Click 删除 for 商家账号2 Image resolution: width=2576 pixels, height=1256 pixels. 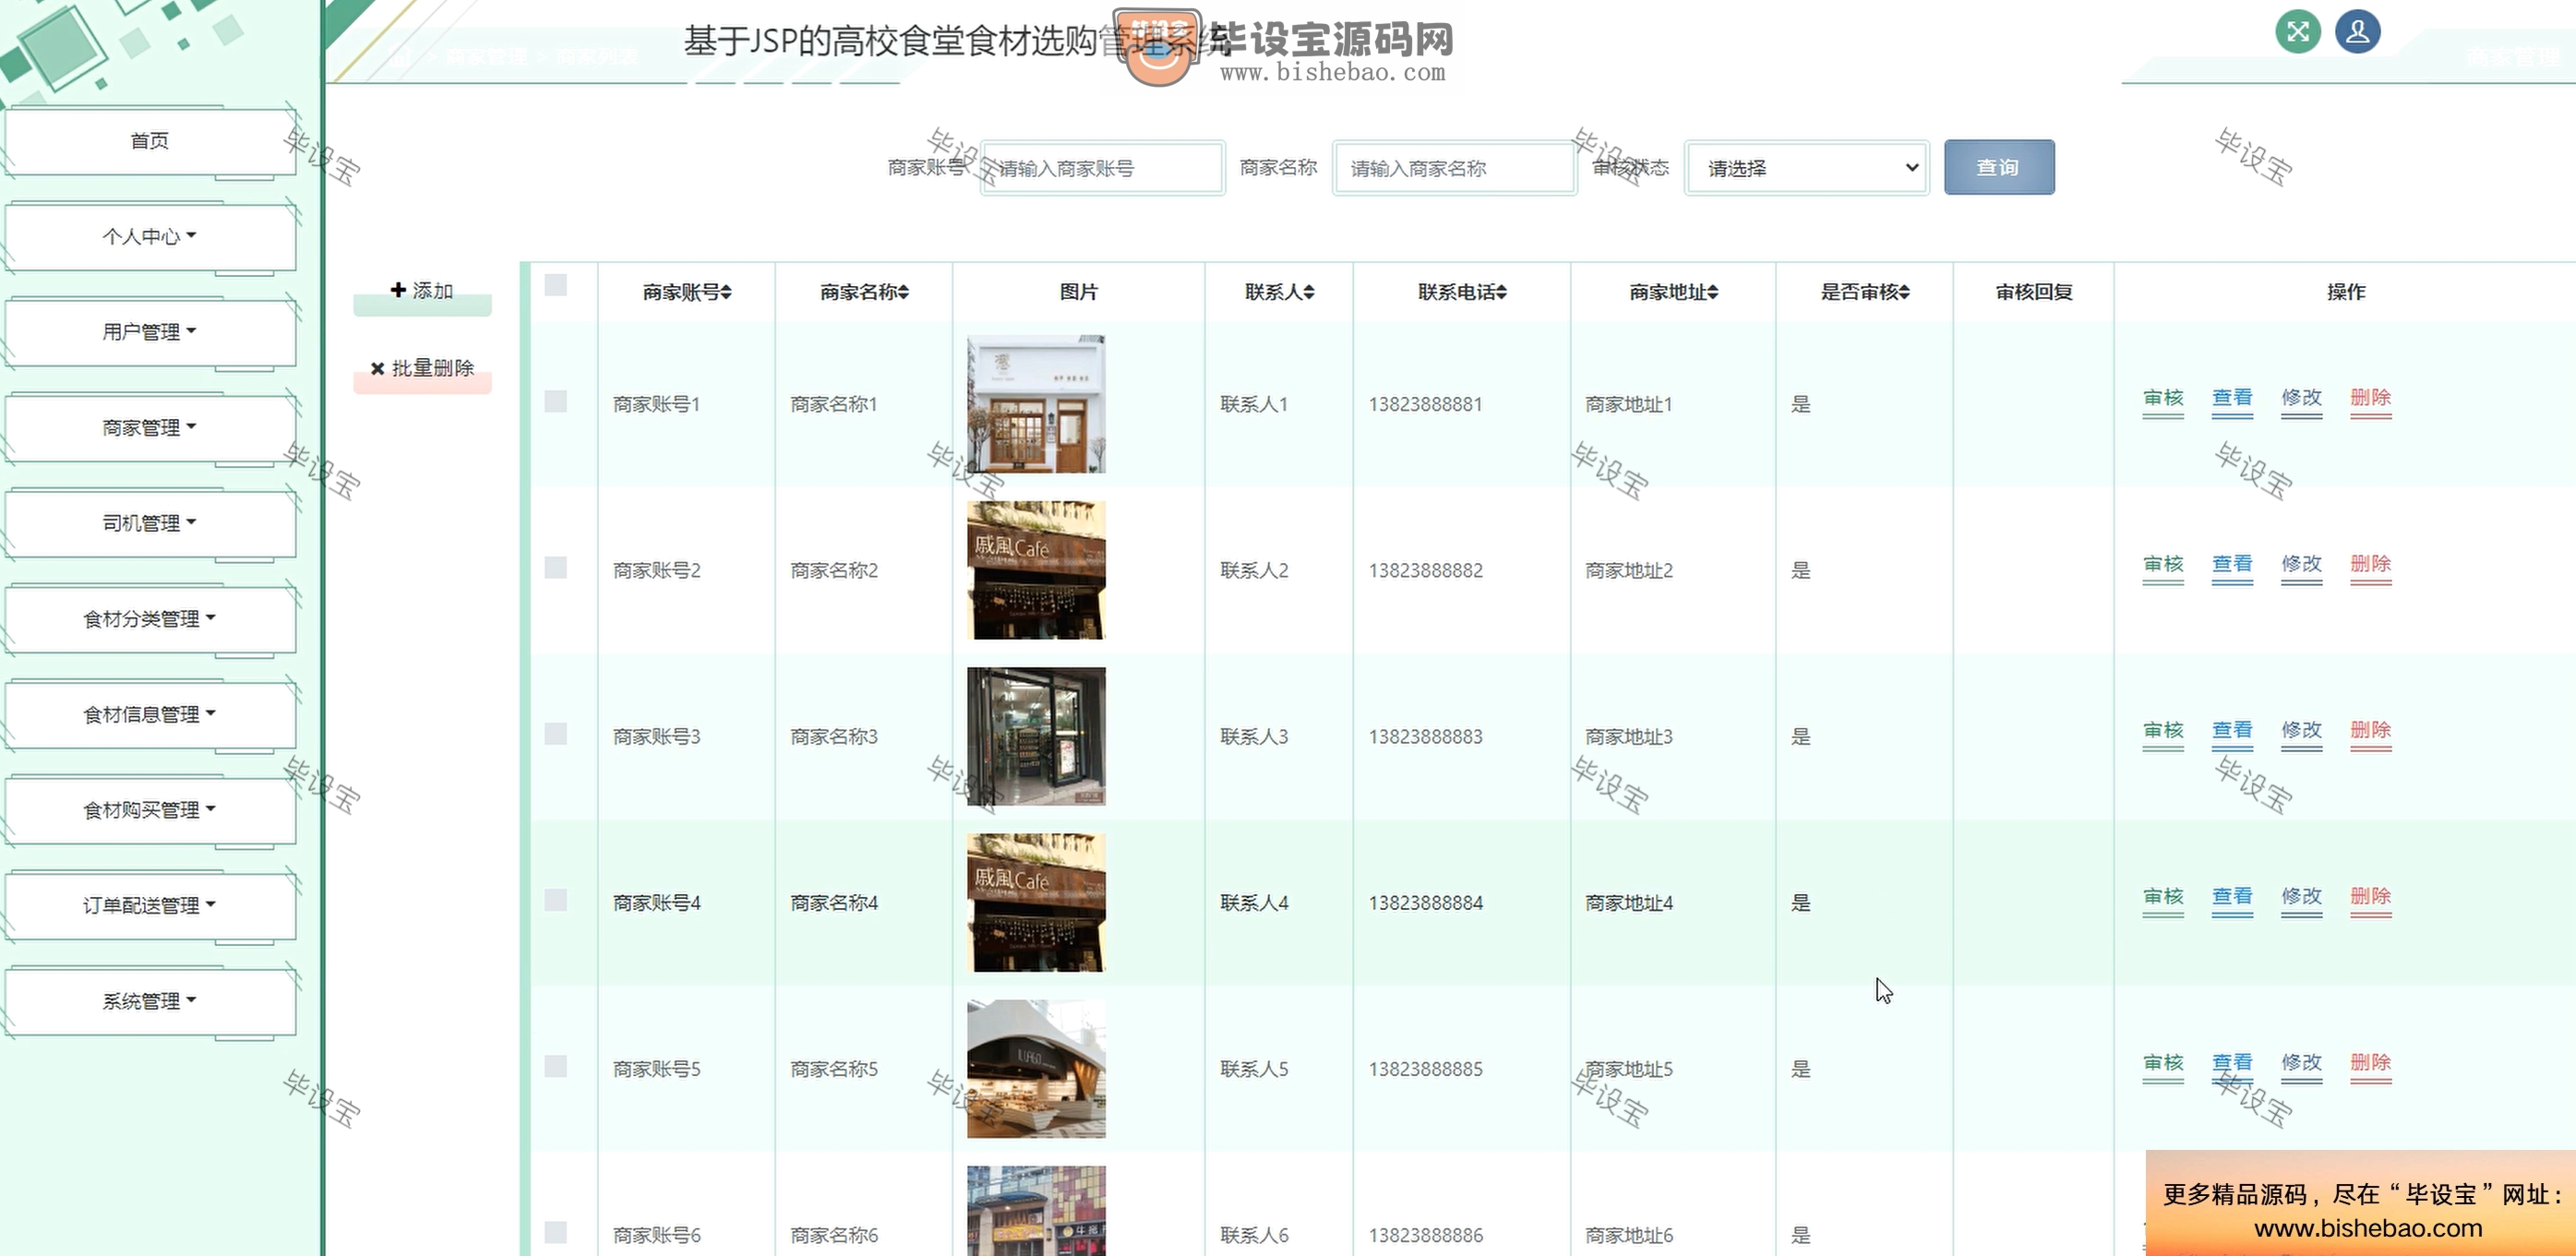click(x=2370, y=565)
